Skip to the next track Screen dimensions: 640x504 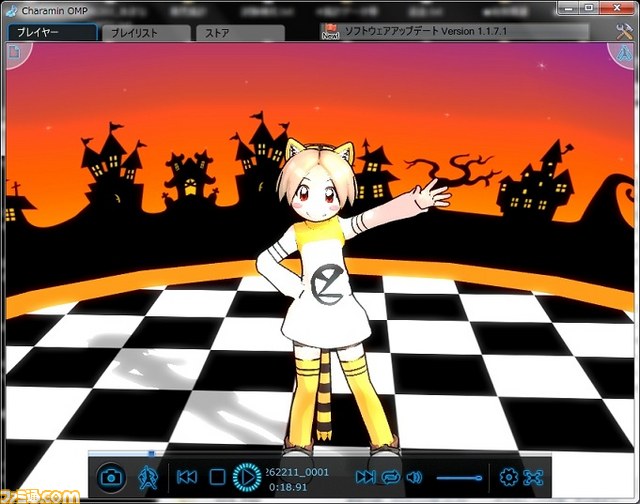pos(365,477)
